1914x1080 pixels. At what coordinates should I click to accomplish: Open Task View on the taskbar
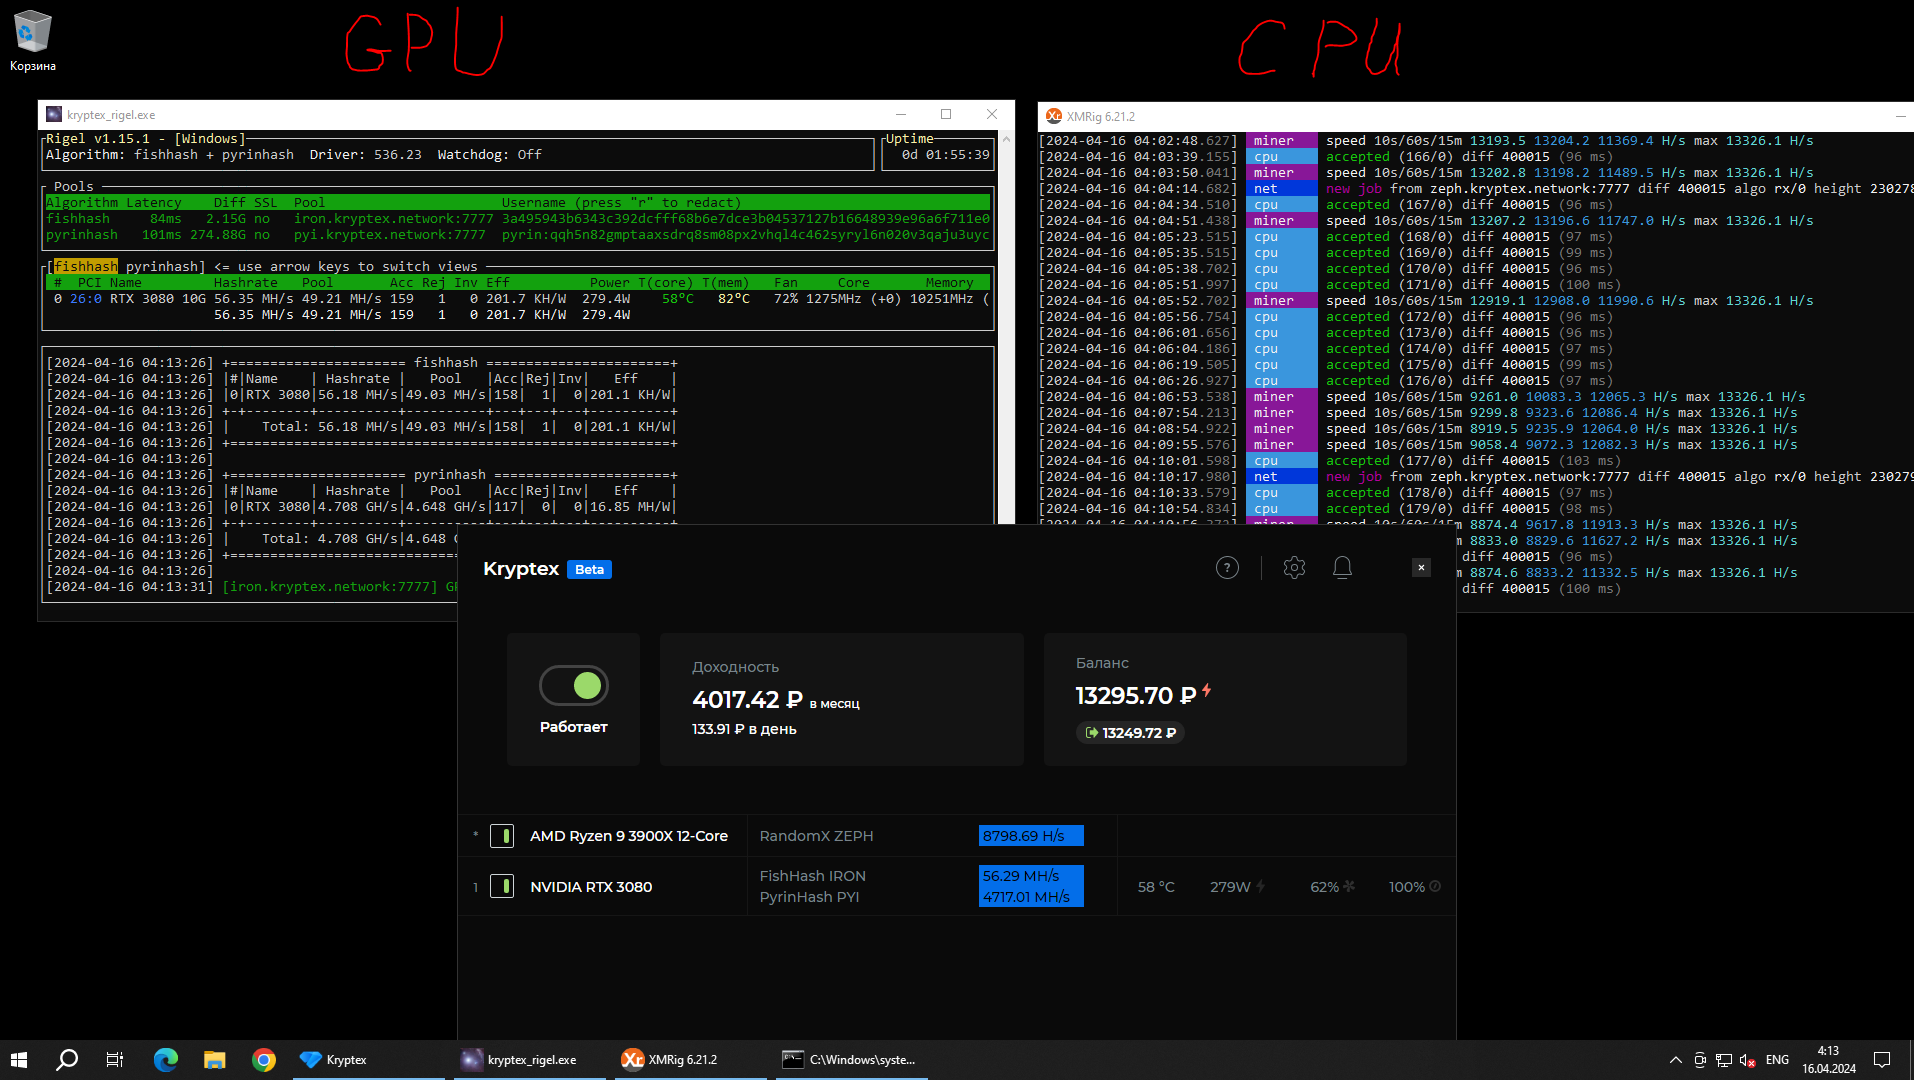point(115,1060)
